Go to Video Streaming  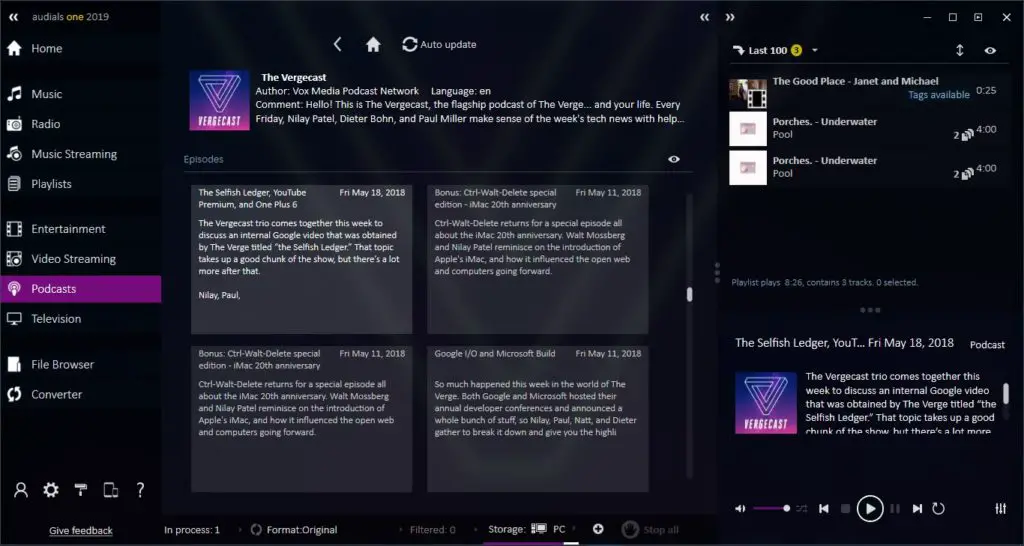coord(80,259)
